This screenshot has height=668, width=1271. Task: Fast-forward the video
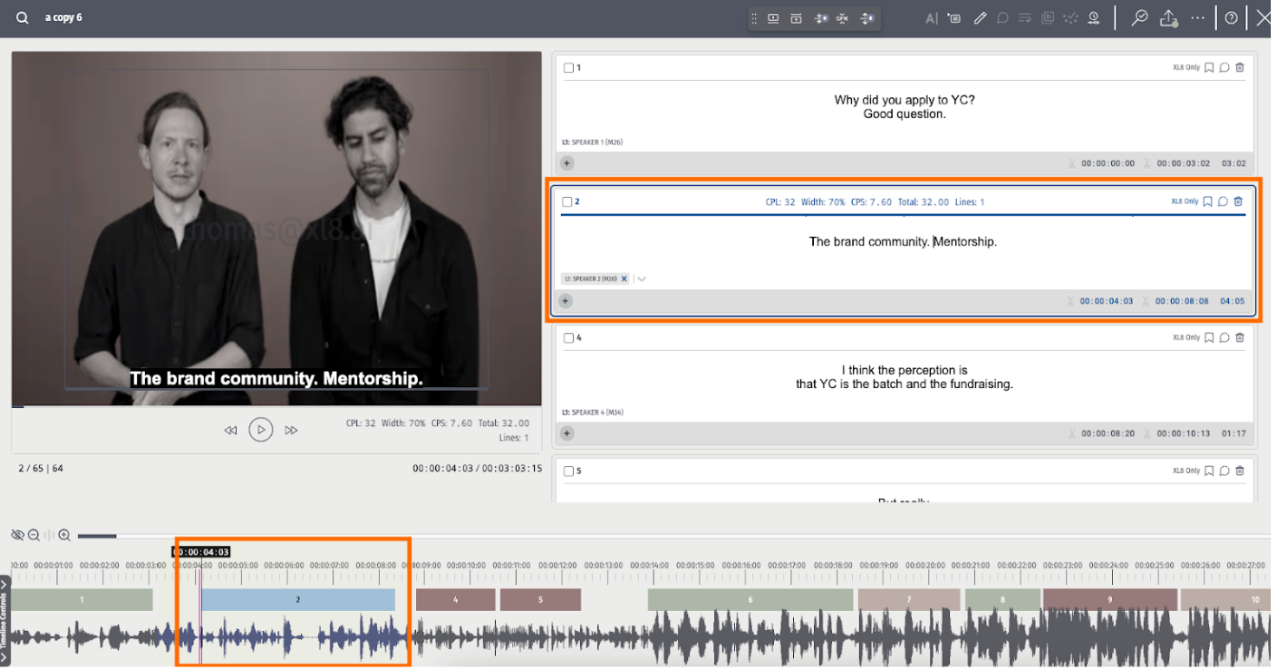click(292, 430)
